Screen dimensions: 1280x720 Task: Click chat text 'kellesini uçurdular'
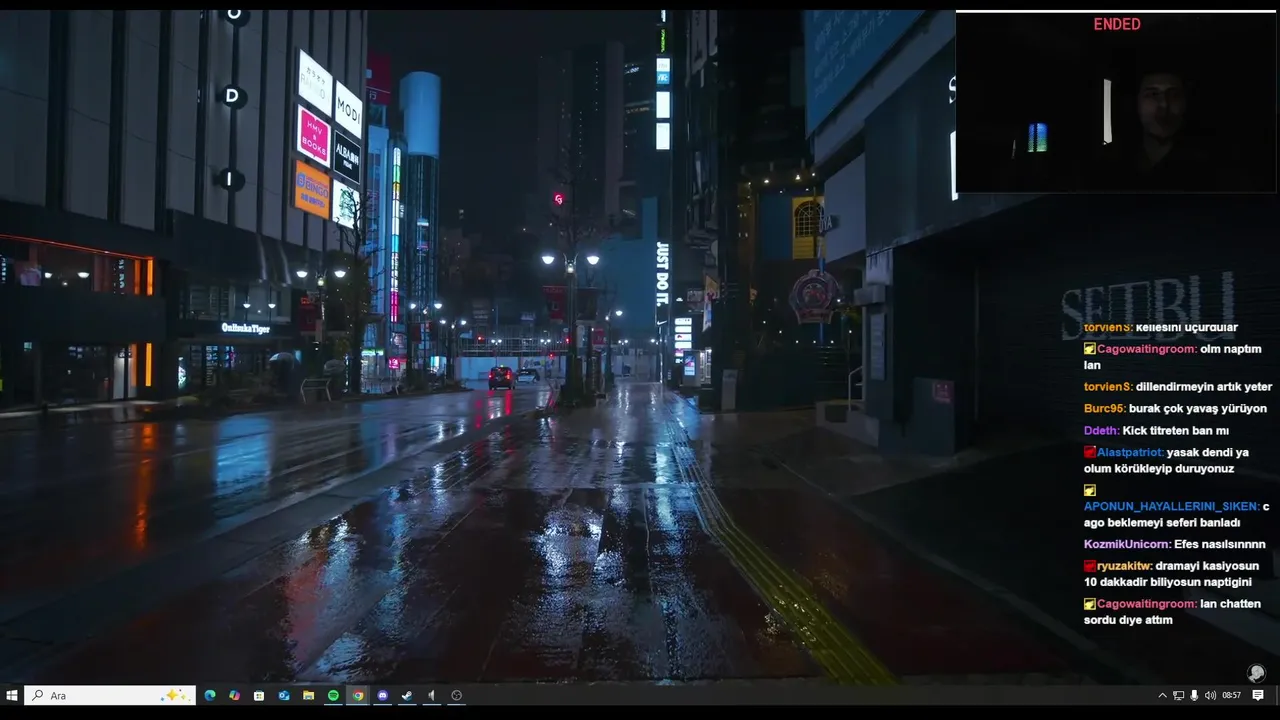pos(1187,327)
